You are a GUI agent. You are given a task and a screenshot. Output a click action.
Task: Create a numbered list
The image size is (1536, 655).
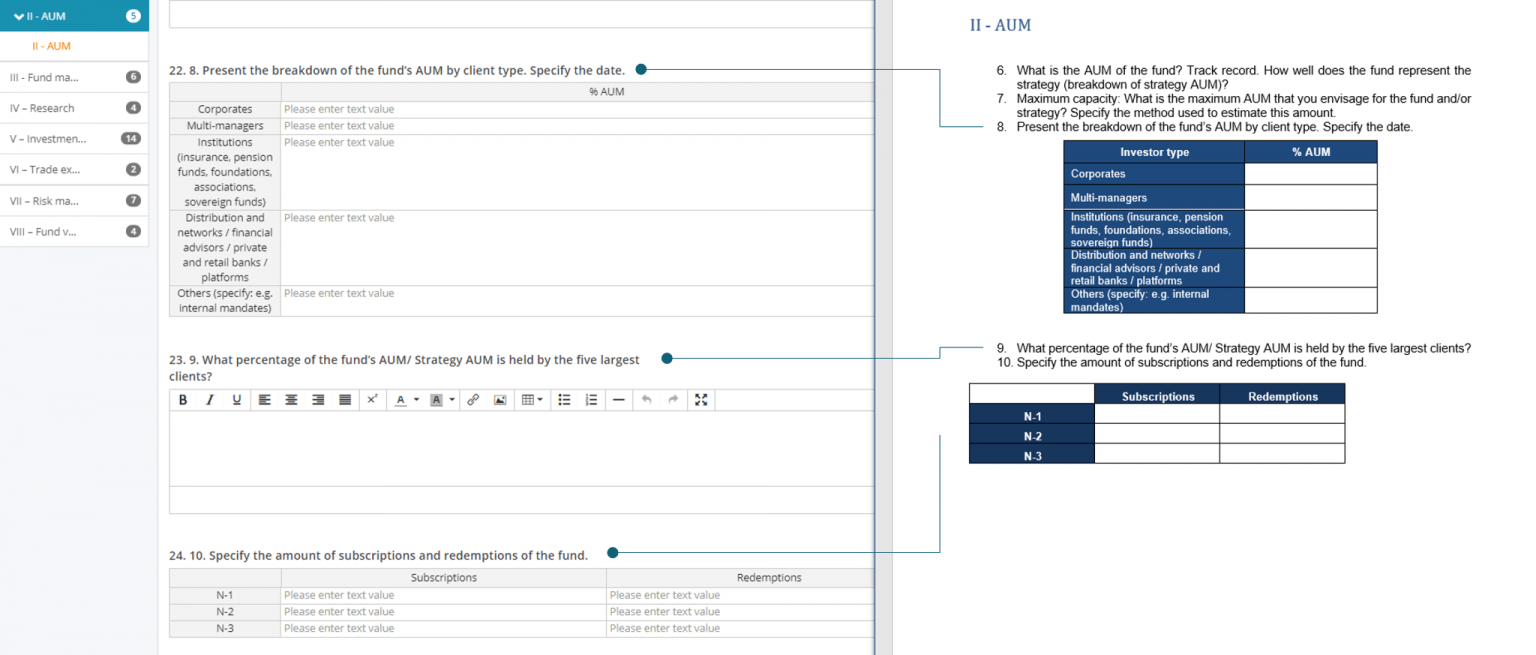click(x=590, y=399)
